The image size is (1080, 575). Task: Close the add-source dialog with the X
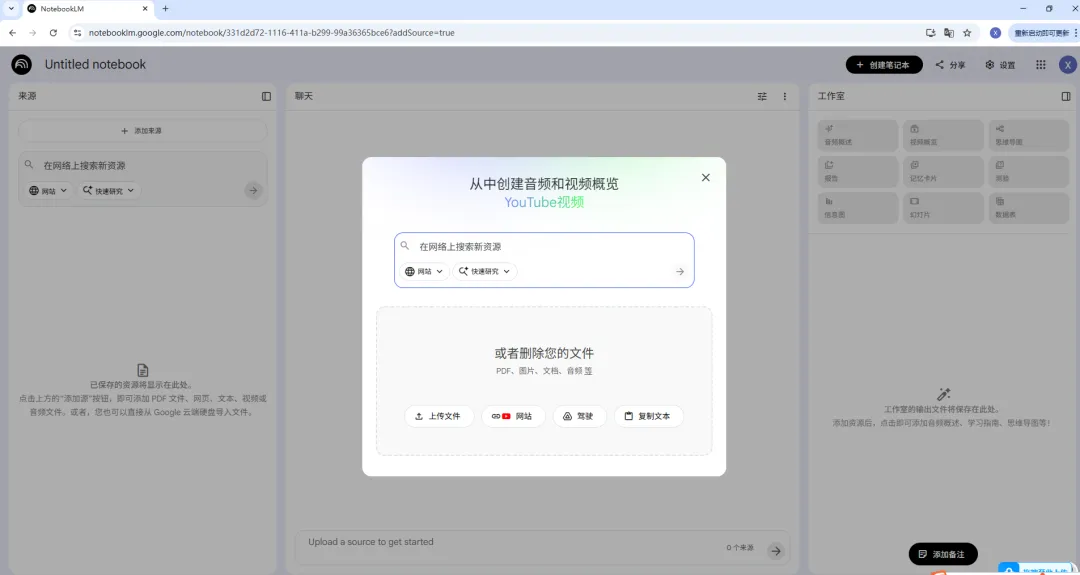[705, 178]
